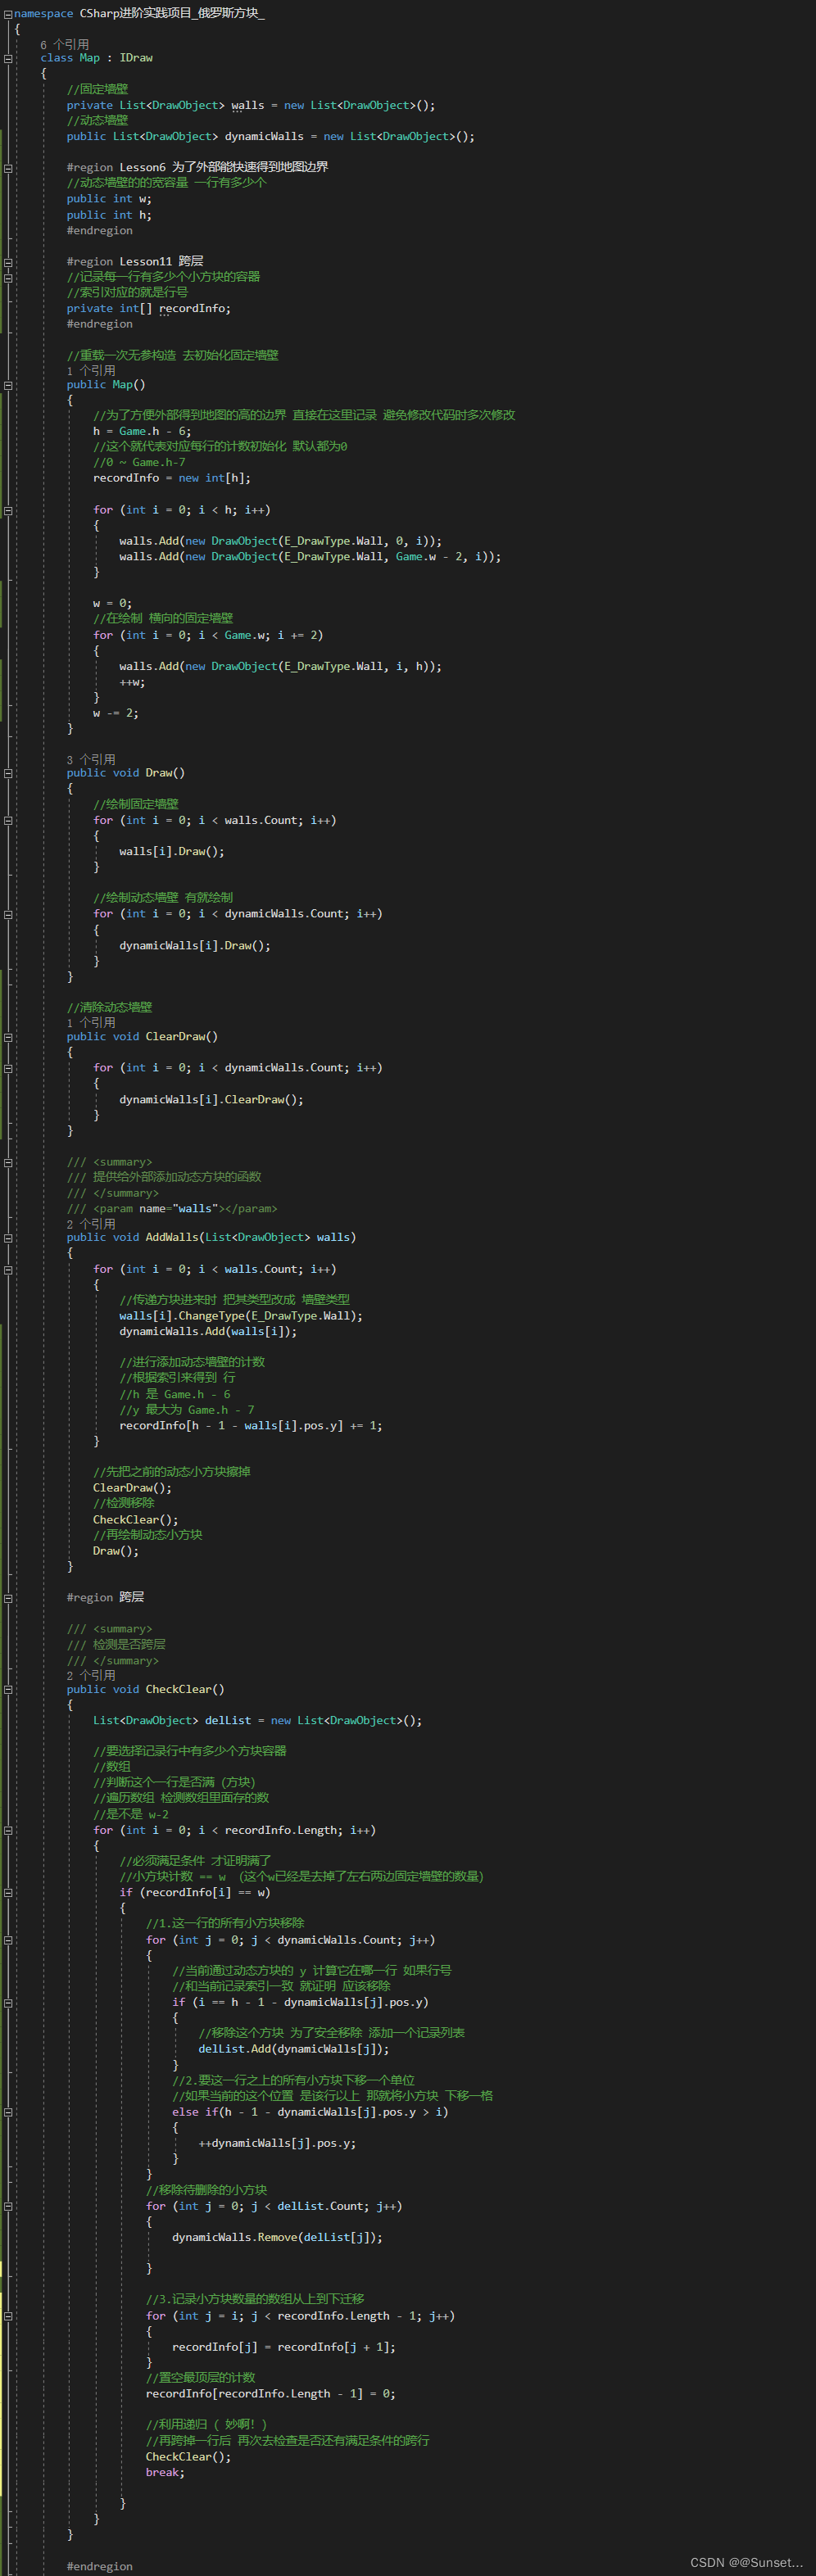The width and height of the screenshot is (816, 2576).
Task: Click the comment //固定墙壁
Action: click(98, 90)
